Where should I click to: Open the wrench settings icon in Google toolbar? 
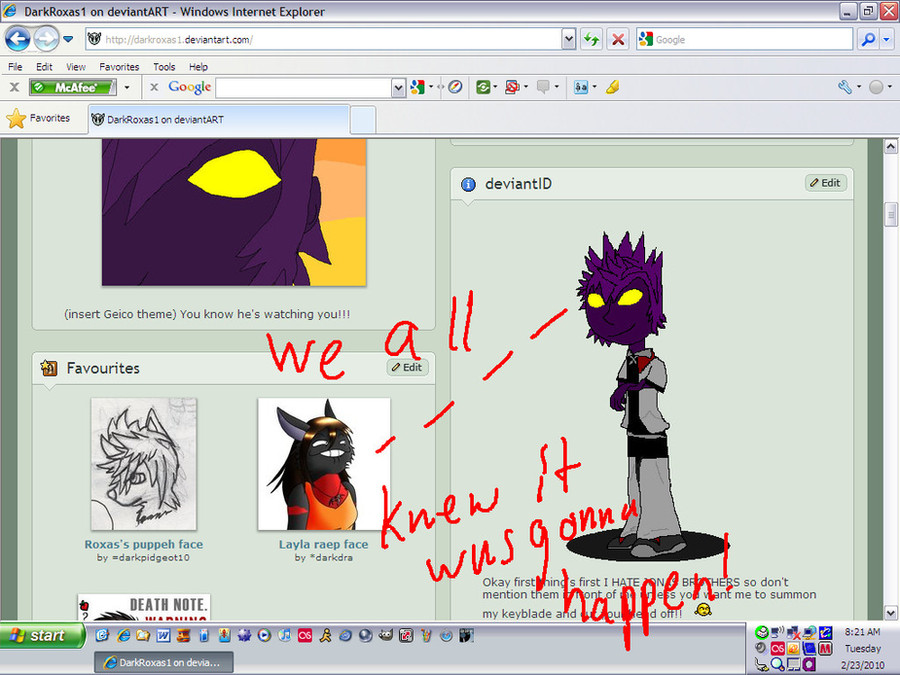point(844,87)
